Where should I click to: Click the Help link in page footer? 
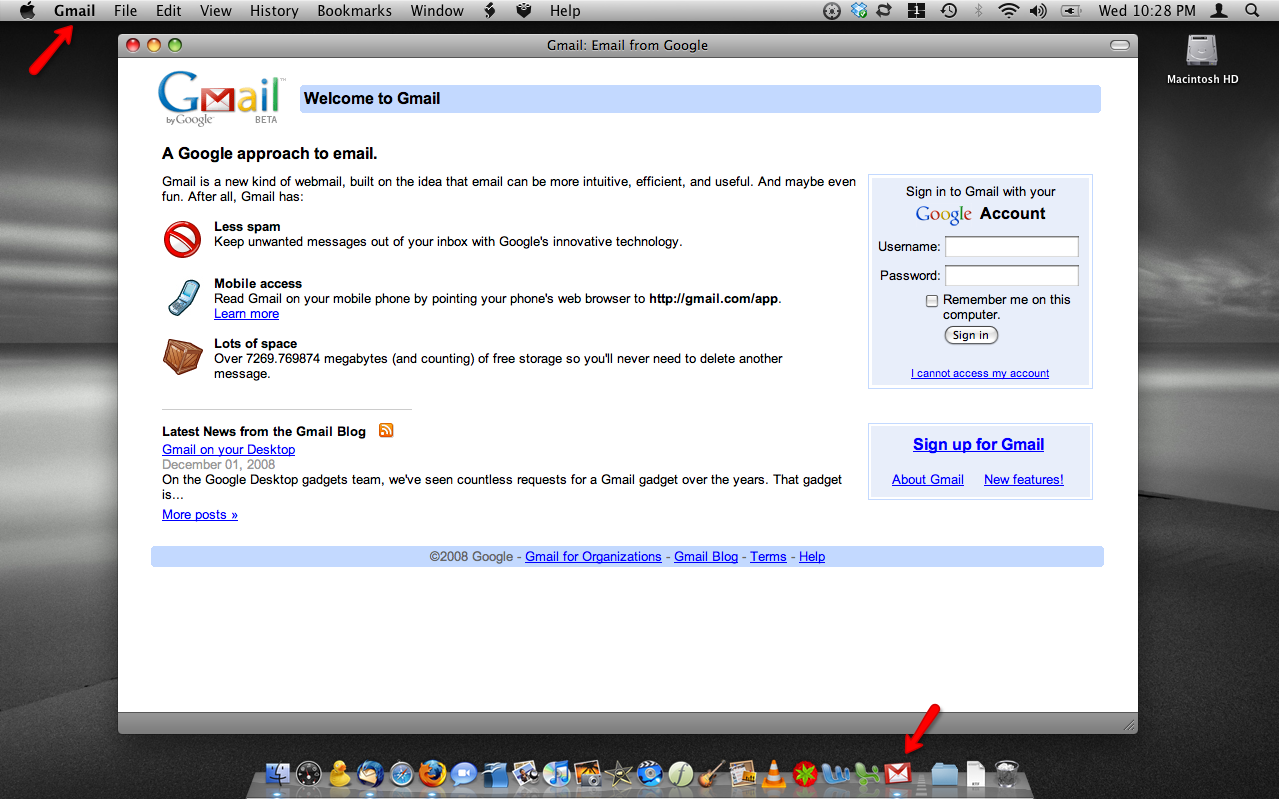coord(812,556)
